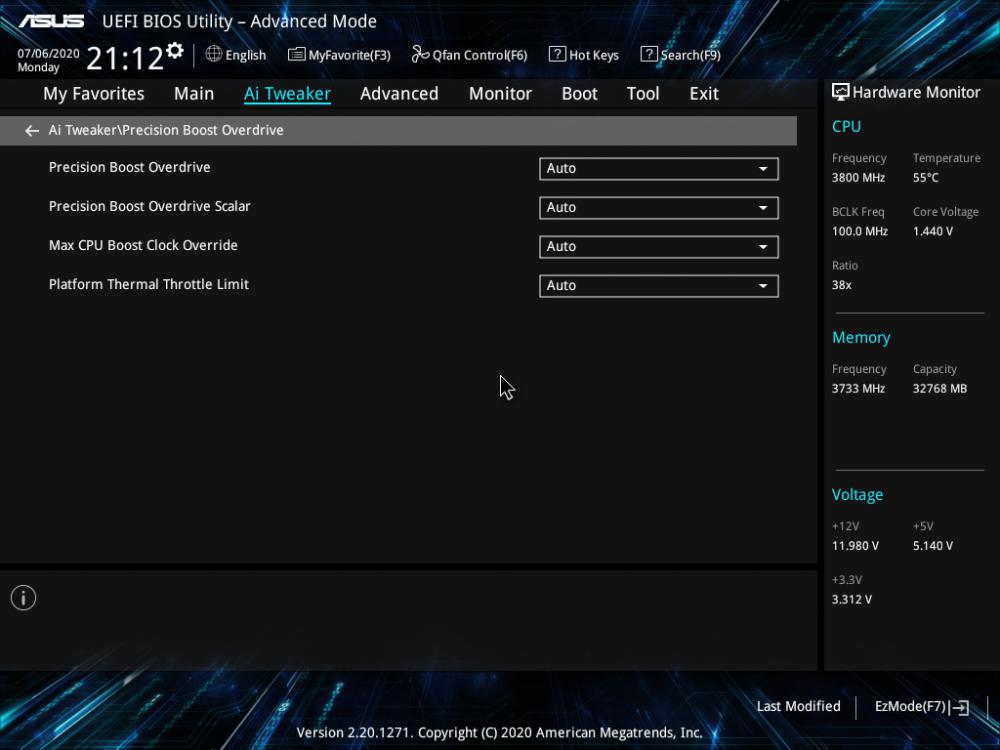Viewport: 1000px width, 750px height.
Task: Click the 11.980 V reading
Action: pyautogui.click(x=855, y=546)
